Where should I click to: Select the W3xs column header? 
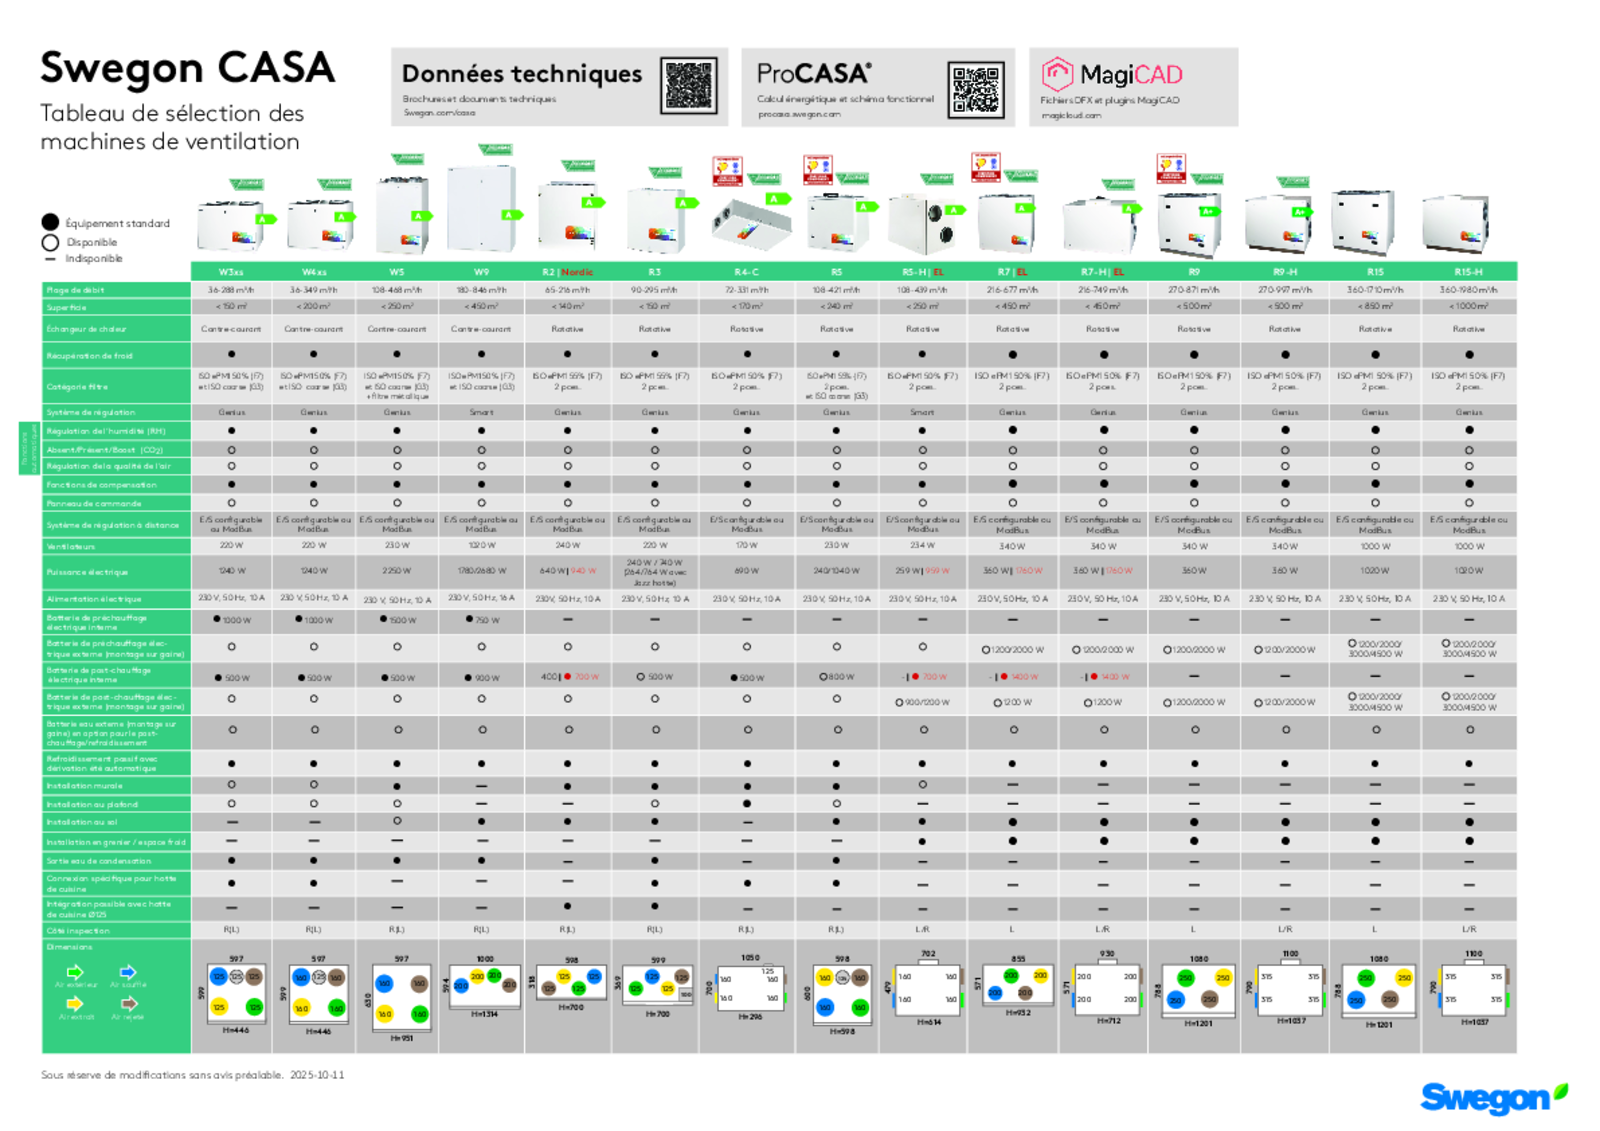click(231, 272)
